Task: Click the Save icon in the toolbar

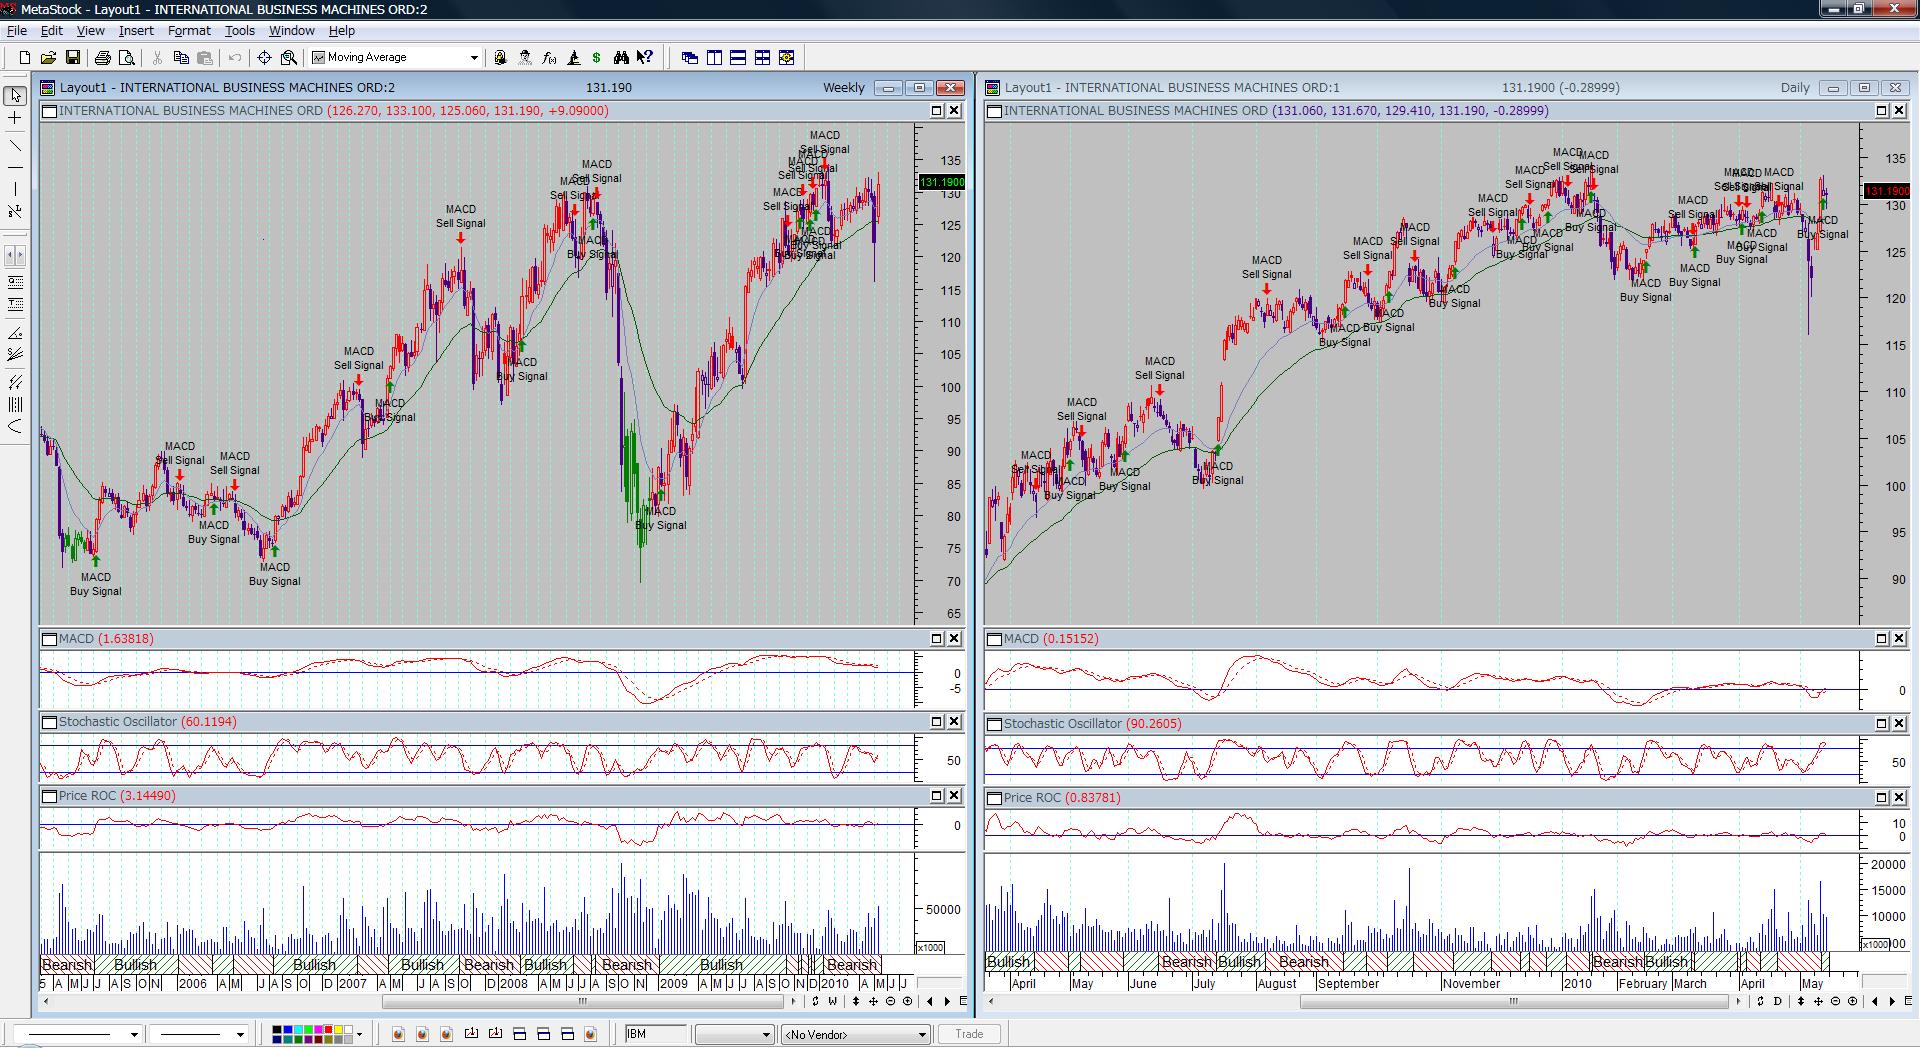Action: [x=73, y=58]
